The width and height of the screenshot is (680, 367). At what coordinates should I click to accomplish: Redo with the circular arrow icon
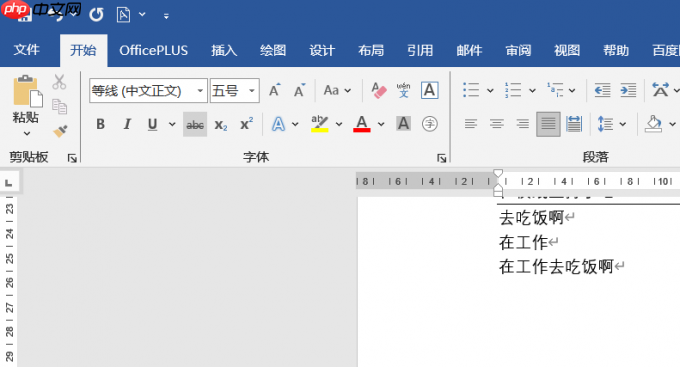pyautogui.click(x=96, y=15)
